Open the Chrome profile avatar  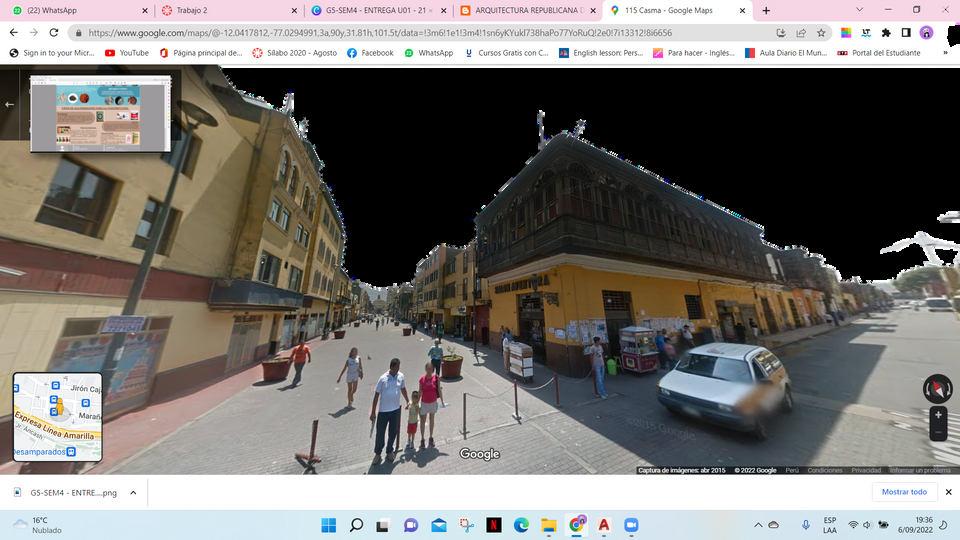coord(926,33)
